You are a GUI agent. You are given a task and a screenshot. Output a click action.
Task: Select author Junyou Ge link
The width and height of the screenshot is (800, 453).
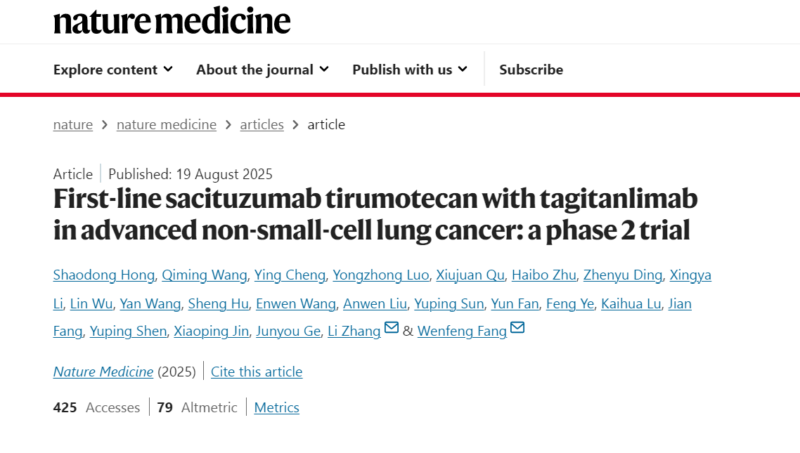288,331
